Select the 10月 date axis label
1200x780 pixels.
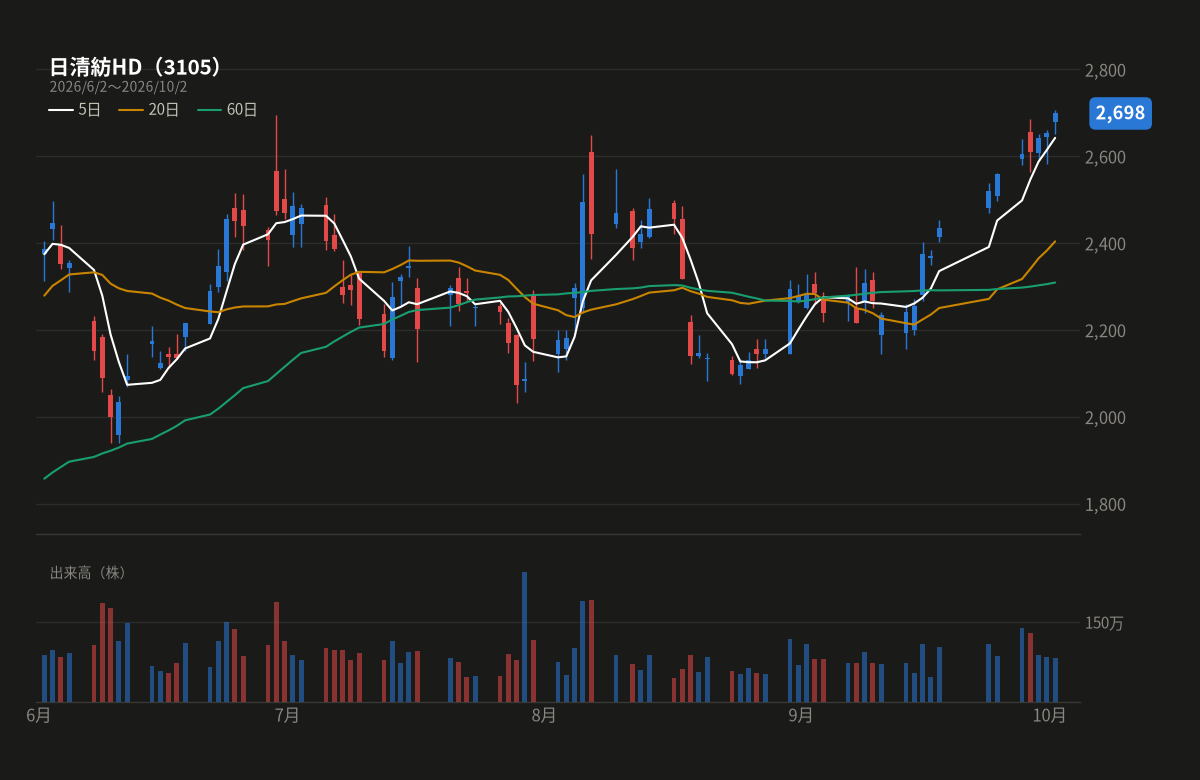tap(1049, 715)
